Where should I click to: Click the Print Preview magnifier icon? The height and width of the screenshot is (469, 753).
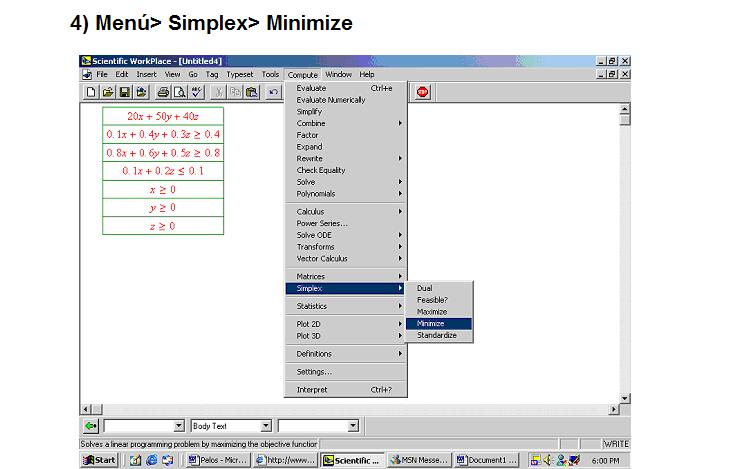pos(180,92)
